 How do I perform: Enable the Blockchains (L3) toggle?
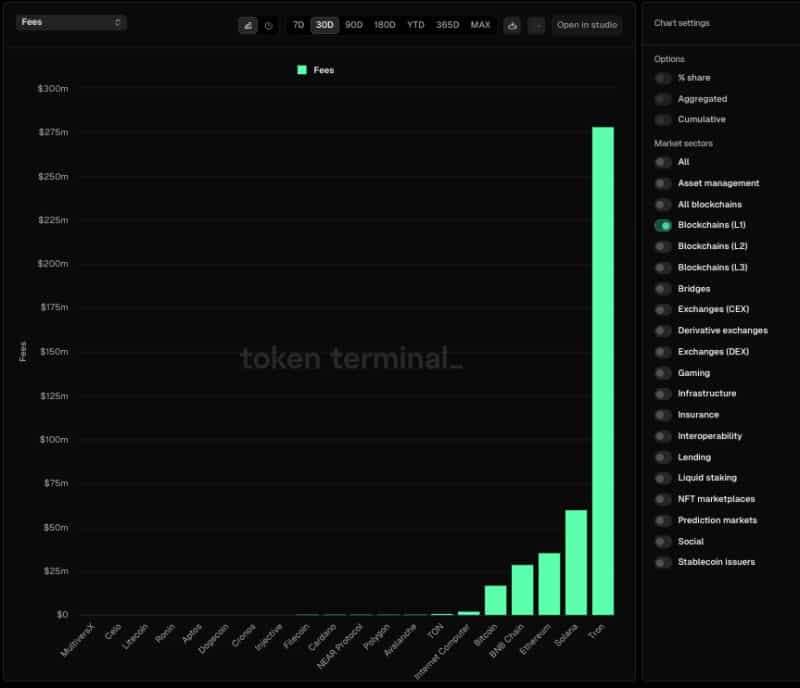tap(663, 267)
